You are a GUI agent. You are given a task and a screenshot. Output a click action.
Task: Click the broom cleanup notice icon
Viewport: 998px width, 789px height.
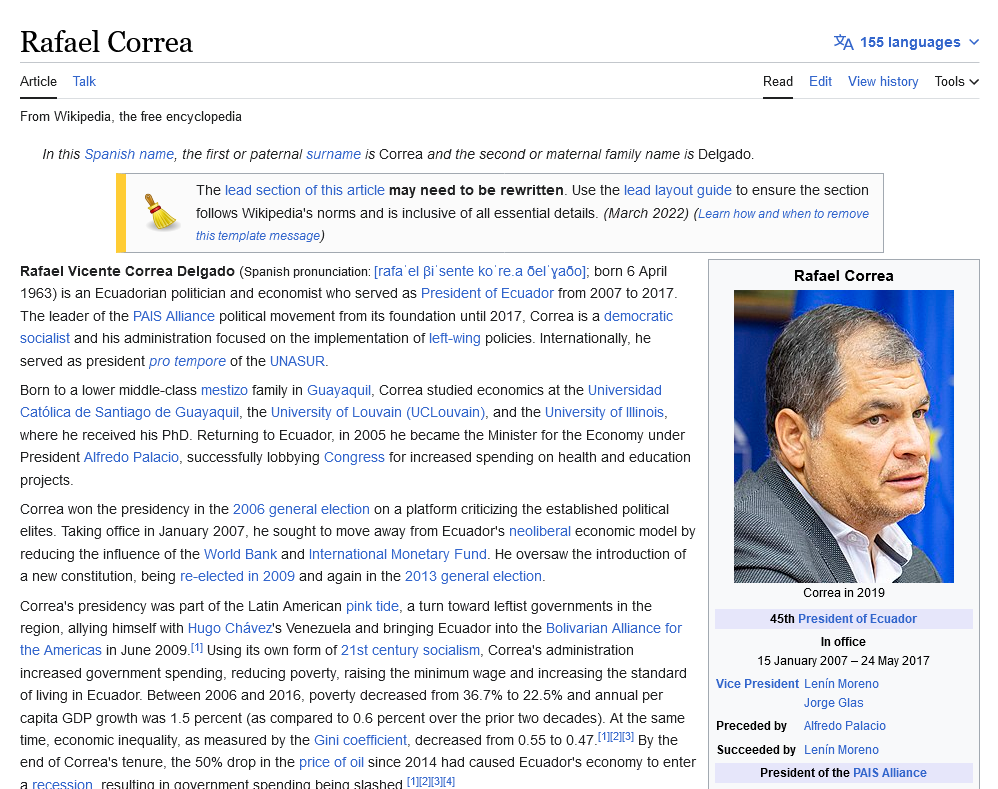click(161, 212)
